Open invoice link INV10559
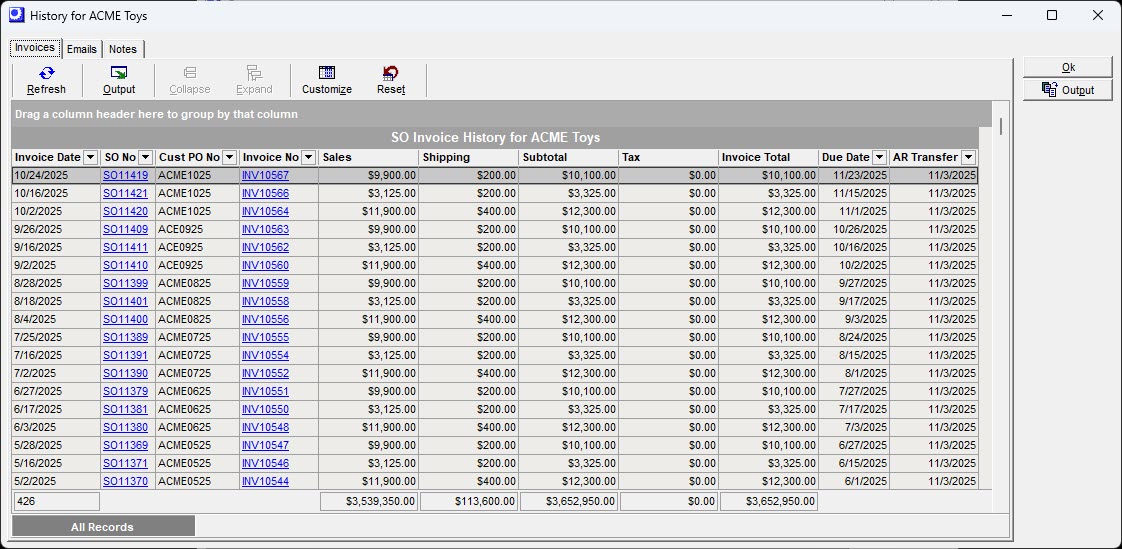The image size is (1122, 549). [x=265, y=283]
